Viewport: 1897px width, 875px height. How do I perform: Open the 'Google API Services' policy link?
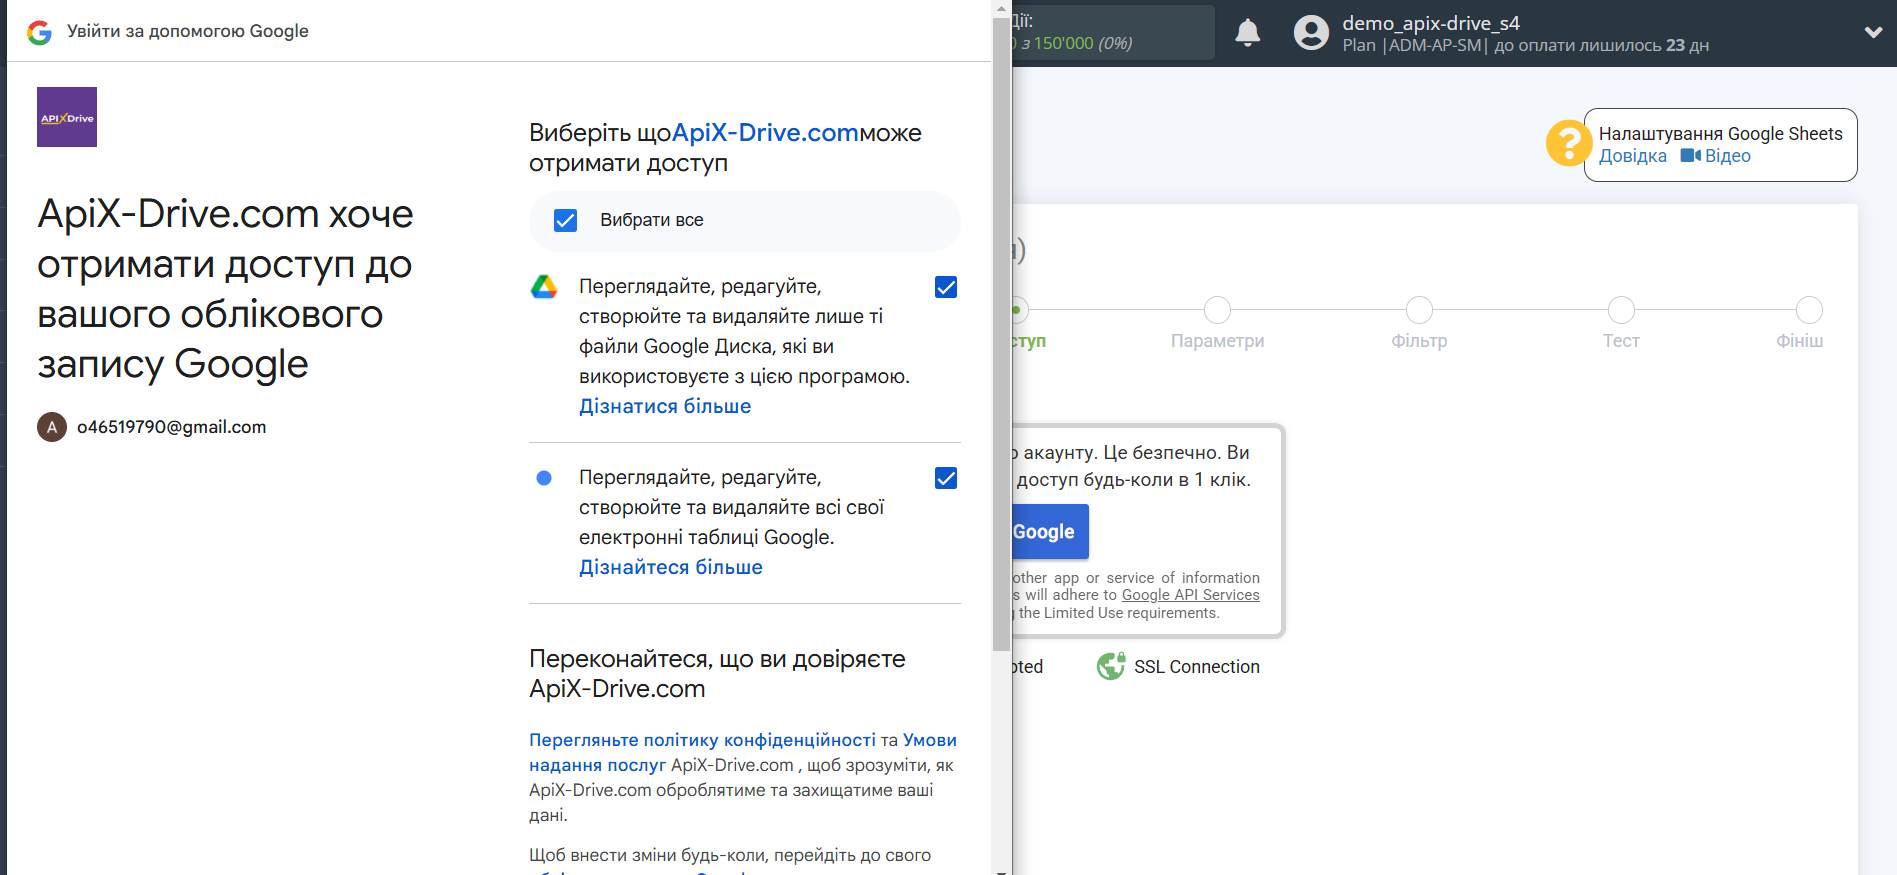click(x=1190, y=595)
